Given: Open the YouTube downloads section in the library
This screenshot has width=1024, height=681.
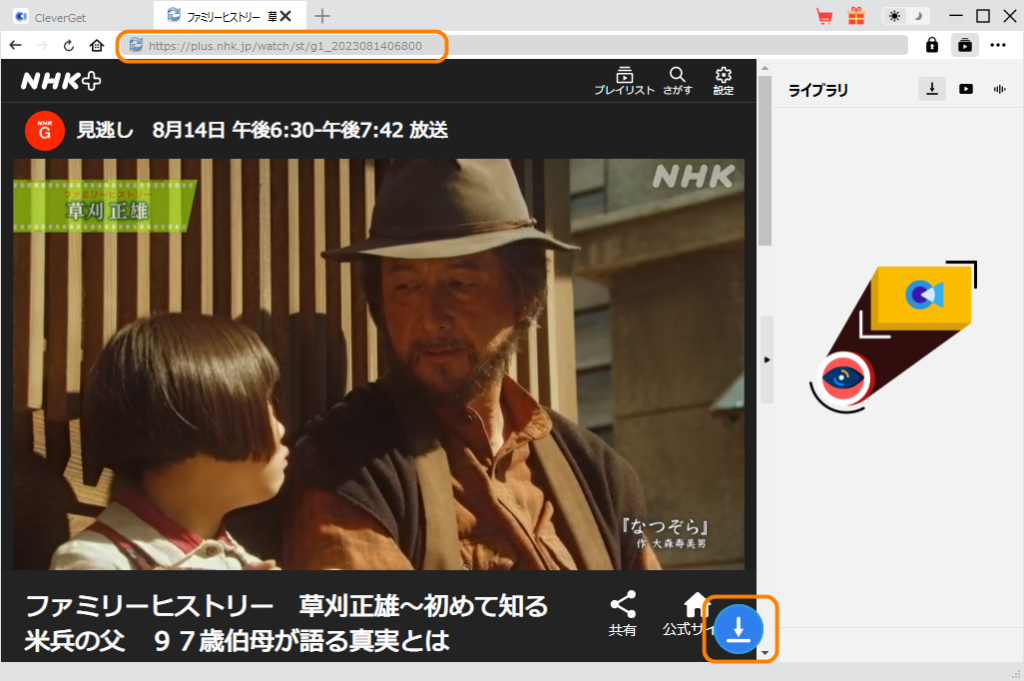Looking at the screenshot, I should pyautogui.click(x=965, y=88).
